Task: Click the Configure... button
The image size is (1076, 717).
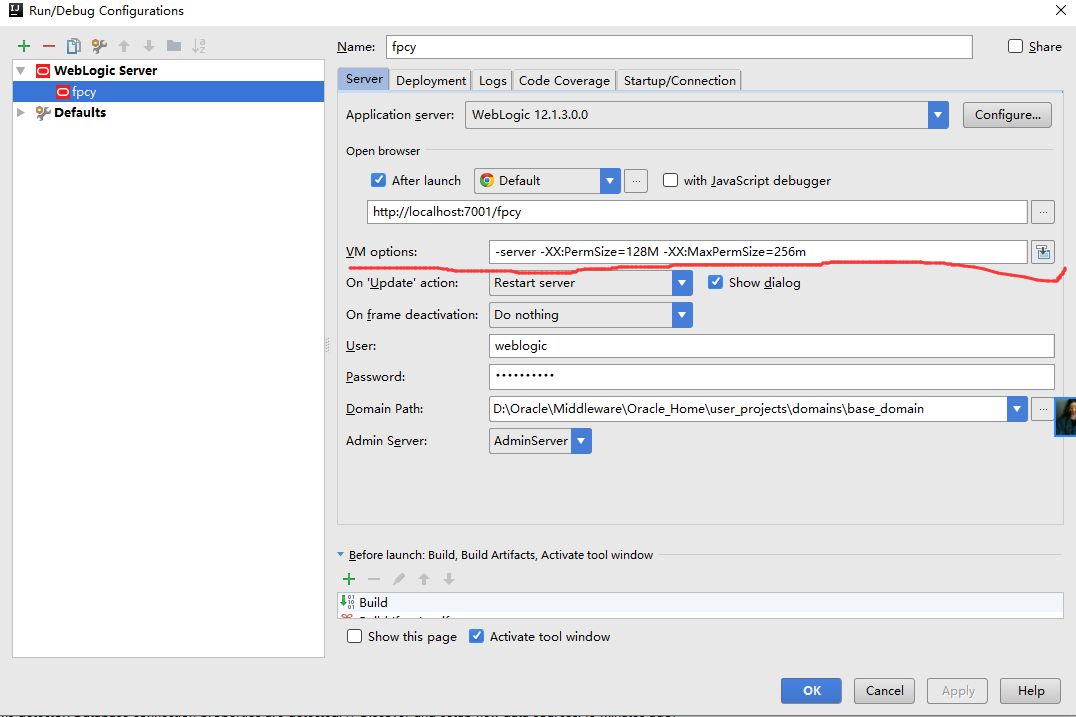Action: 1007,115
